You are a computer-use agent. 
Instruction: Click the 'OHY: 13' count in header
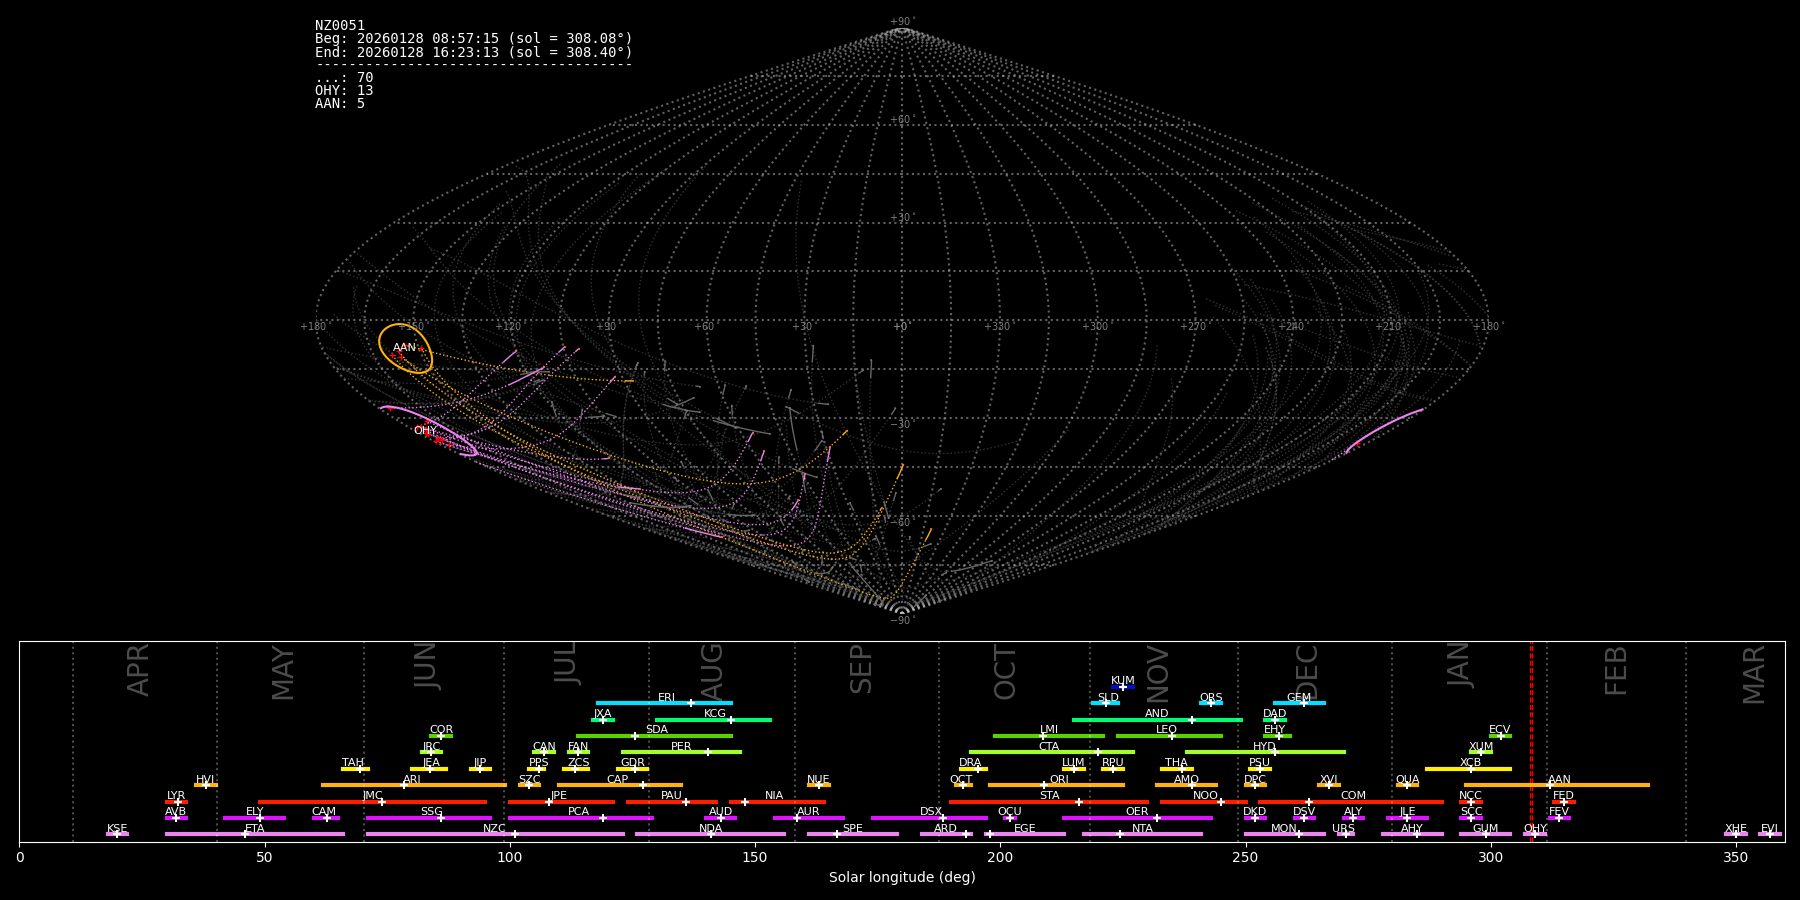tap(344, 91)
